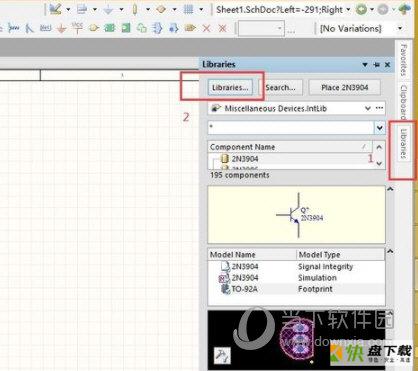The height and width of the screenshot is (371, 418).
Task: Select the Place Sheet Entry tool
Action: pos(126,29)
